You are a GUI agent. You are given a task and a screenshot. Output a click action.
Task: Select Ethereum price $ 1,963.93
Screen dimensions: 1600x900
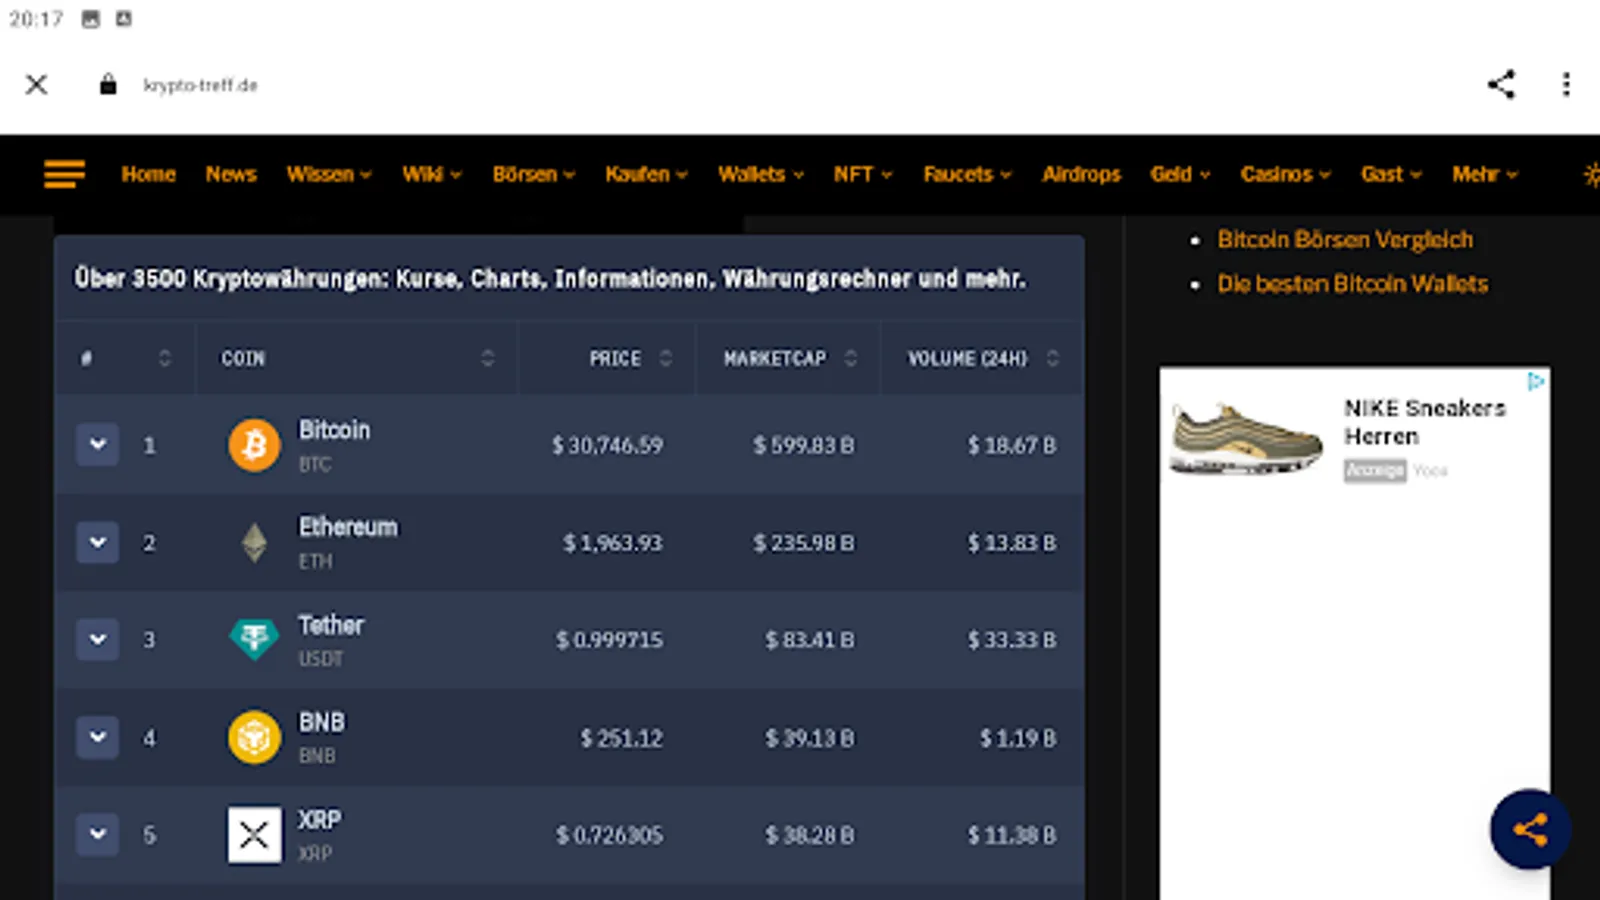(612, 543)
